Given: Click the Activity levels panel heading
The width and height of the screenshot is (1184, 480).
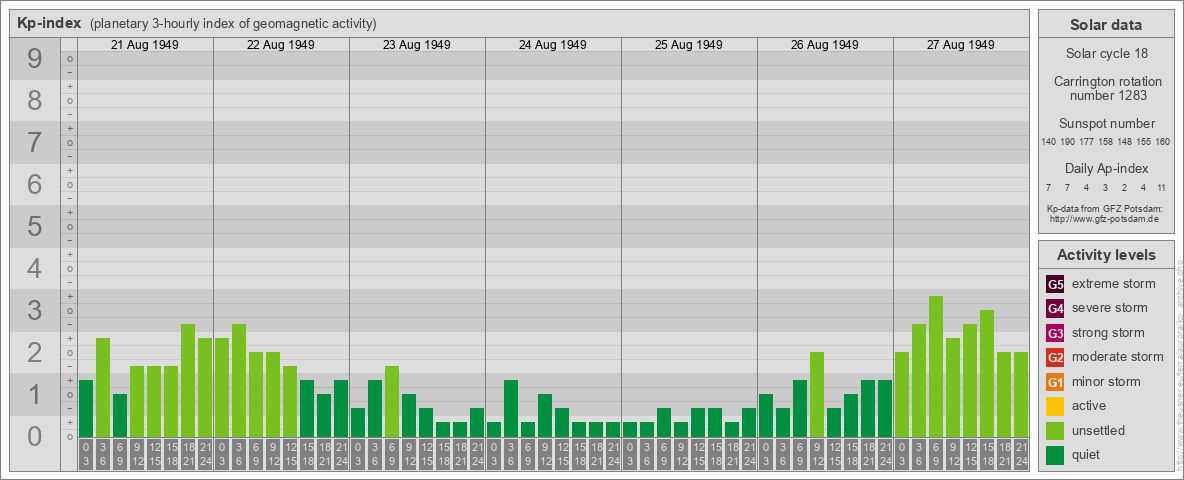Looking at the screenshot, I should tap(1106, 255).
